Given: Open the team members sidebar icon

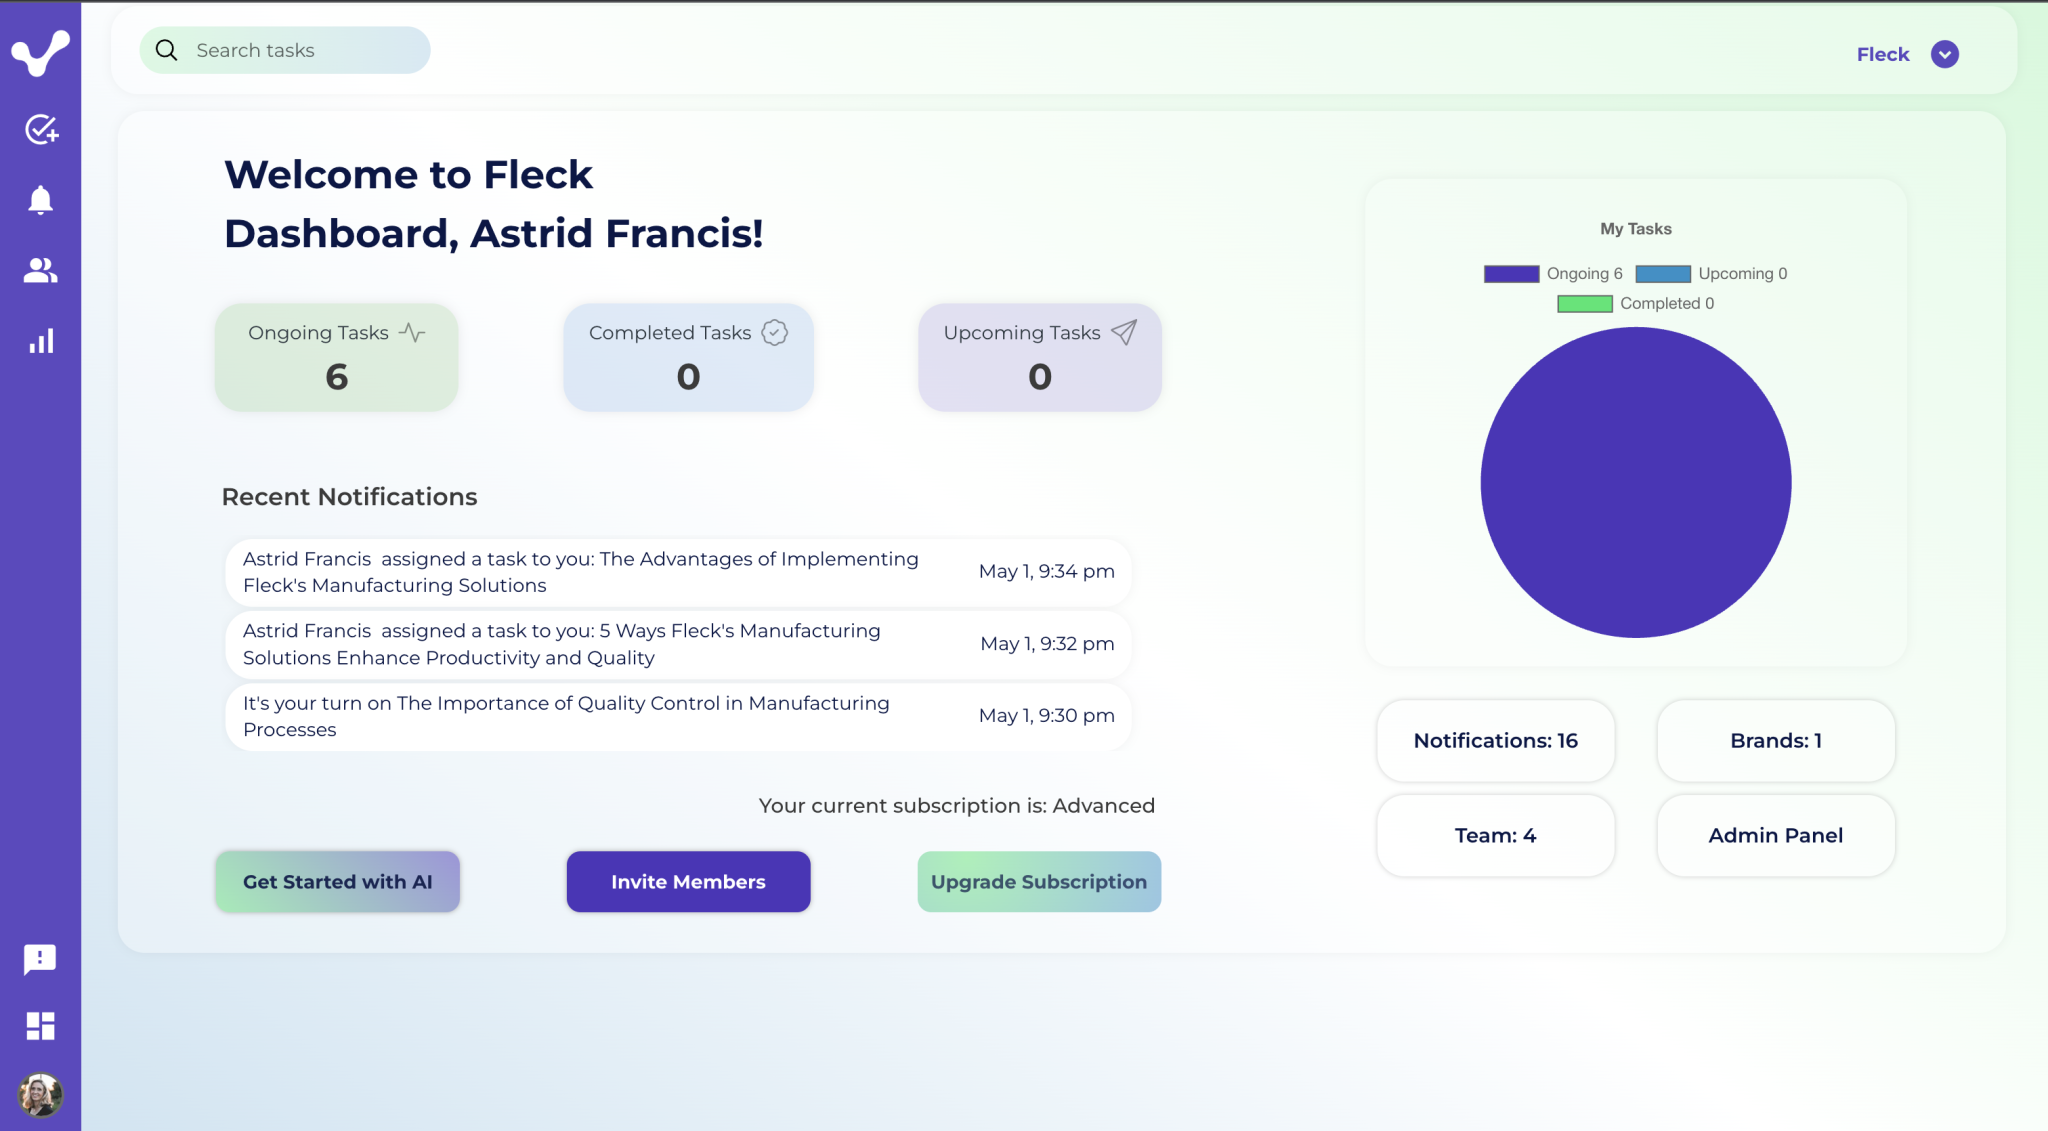Looking at the screenshot, I should coord(41,270).
